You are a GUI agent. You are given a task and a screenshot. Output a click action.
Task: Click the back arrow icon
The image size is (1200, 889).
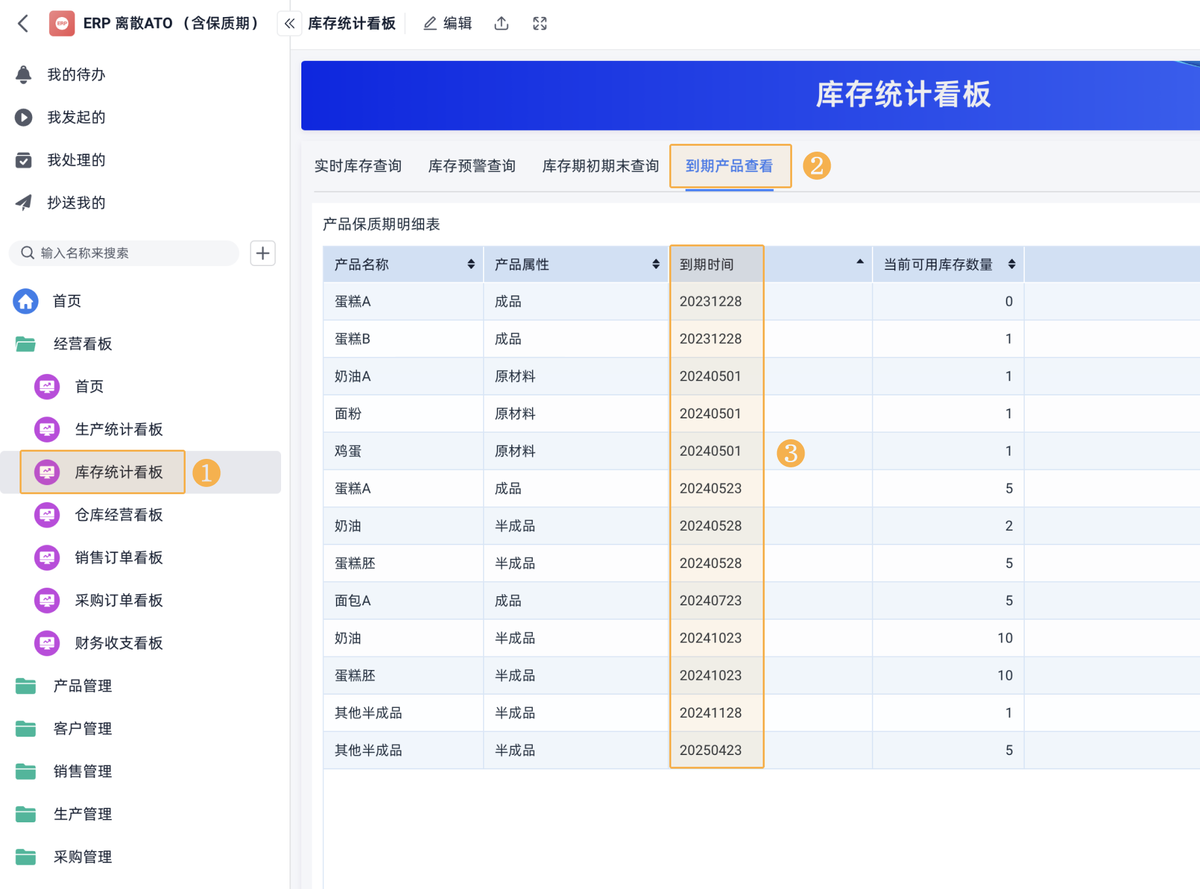23,23
